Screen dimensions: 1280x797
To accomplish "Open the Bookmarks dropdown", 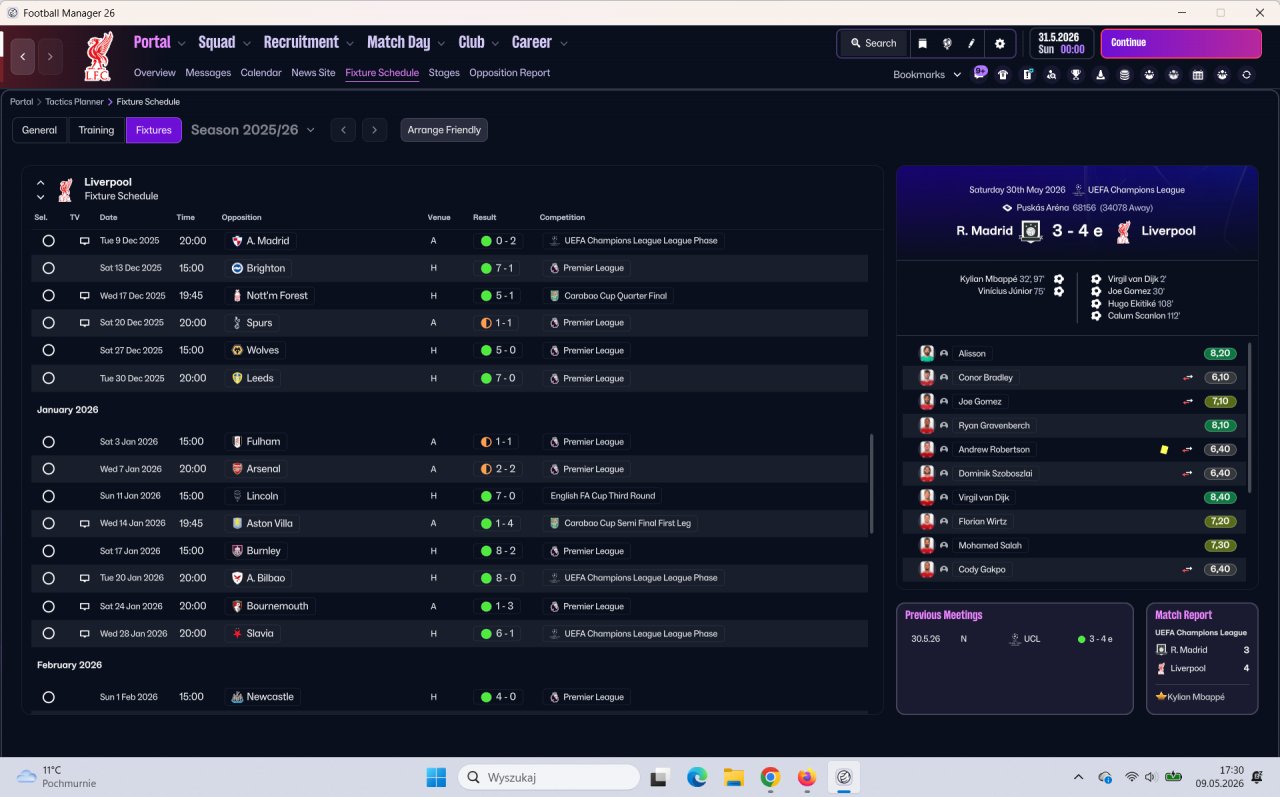I will click(x=927, y=74).
